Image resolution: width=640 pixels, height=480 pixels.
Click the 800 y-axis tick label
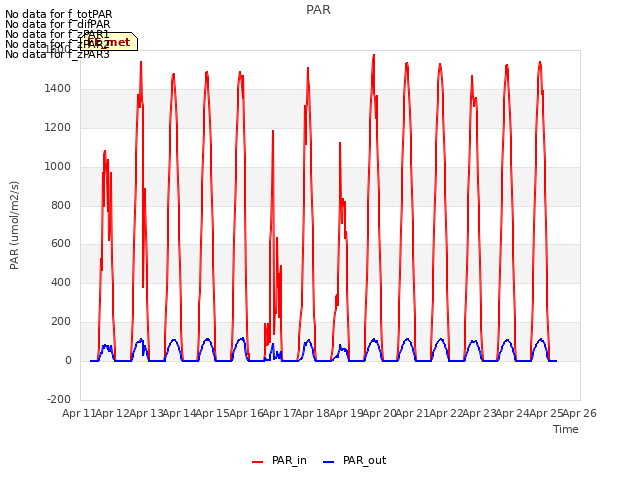click(x=61, y=205)
